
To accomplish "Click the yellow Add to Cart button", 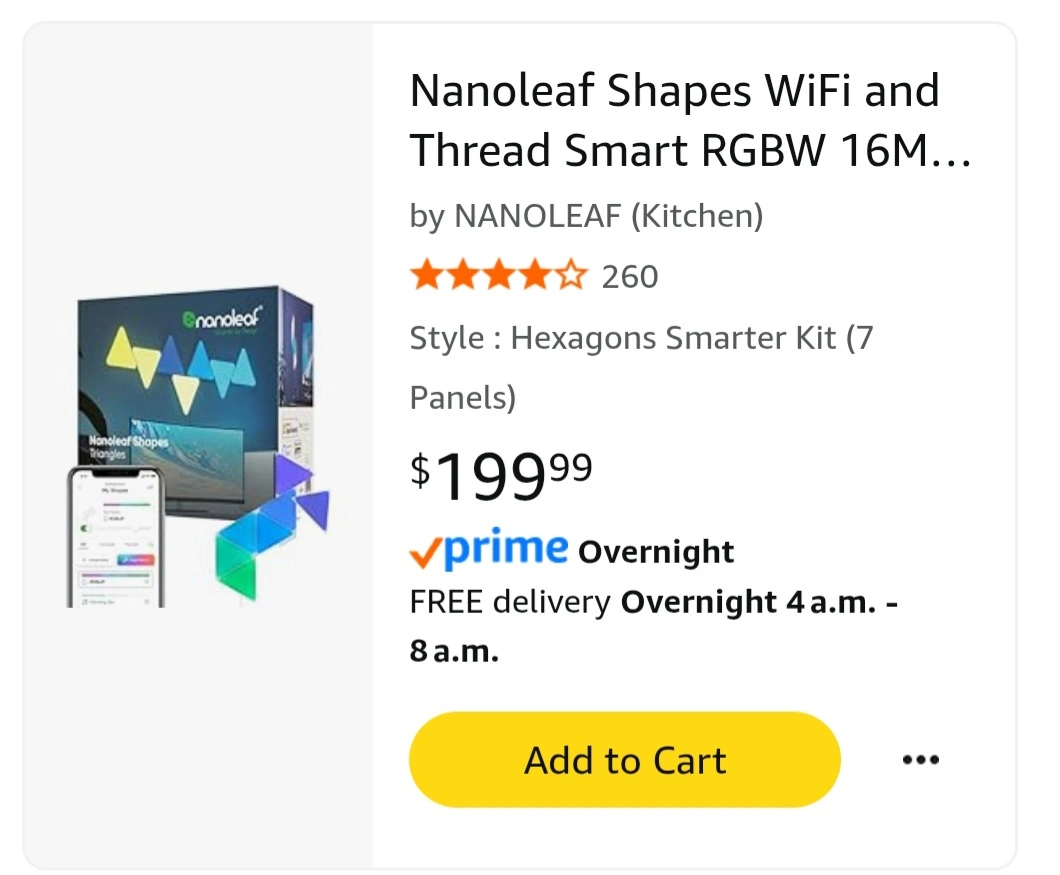I will (624, 760).
